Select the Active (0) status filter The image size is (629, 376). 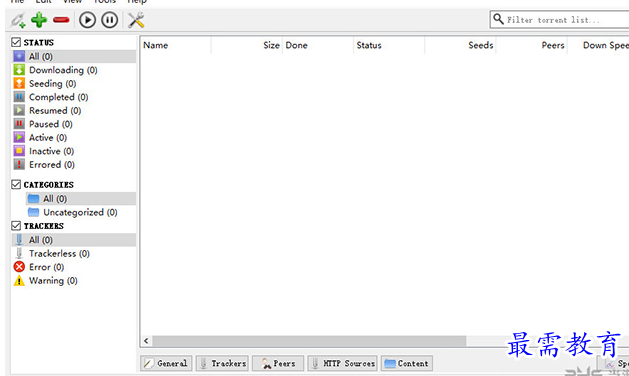(74, 138)
